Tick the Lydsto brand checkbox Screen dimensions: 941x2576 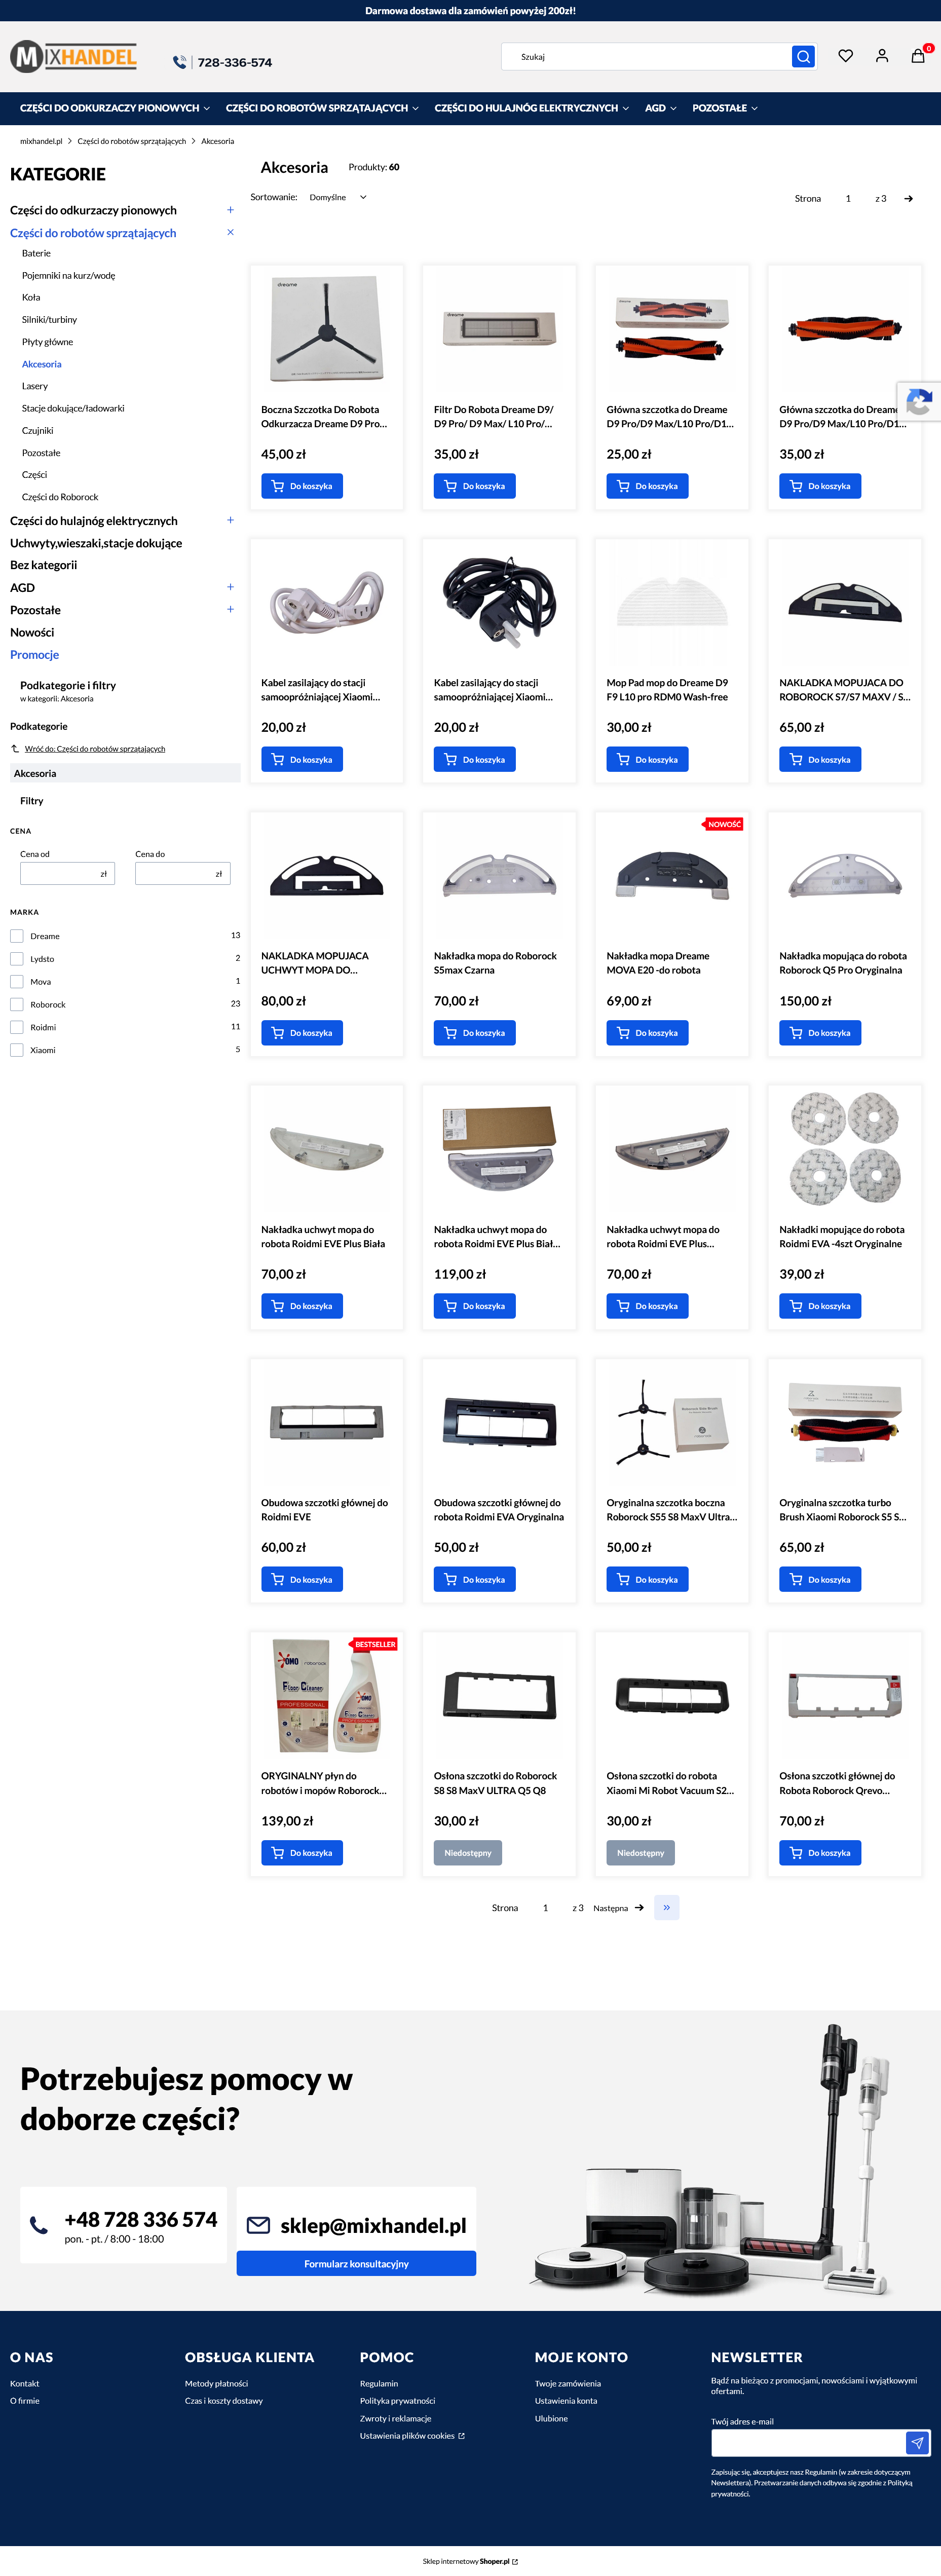pos(17,959)
